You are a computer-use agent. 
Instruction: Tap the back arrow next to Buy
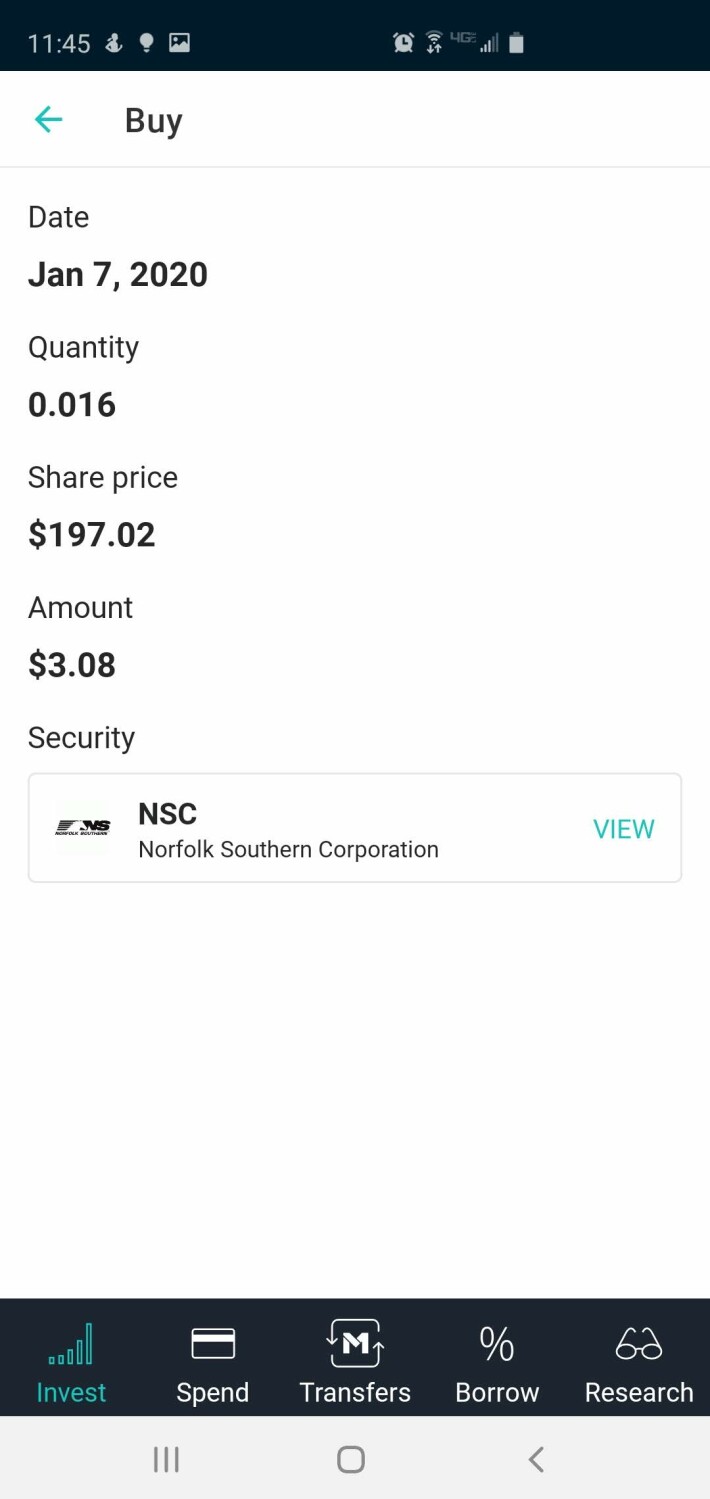pos(48,120)
